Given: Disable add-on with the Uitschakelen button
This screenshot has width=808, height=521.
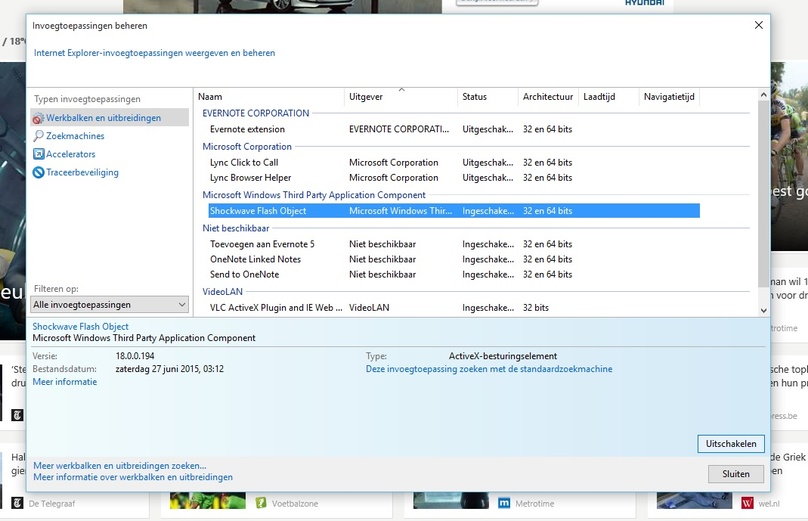Looking at the screenshot, I should [x=731, y=444].
